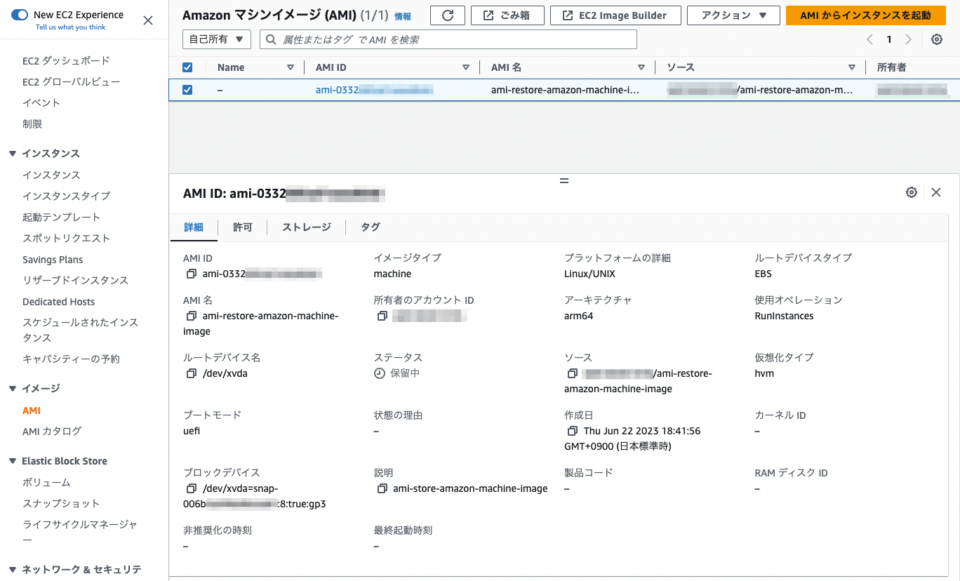
Task: Refresh the AMI list
Action: tap(447, 15)
